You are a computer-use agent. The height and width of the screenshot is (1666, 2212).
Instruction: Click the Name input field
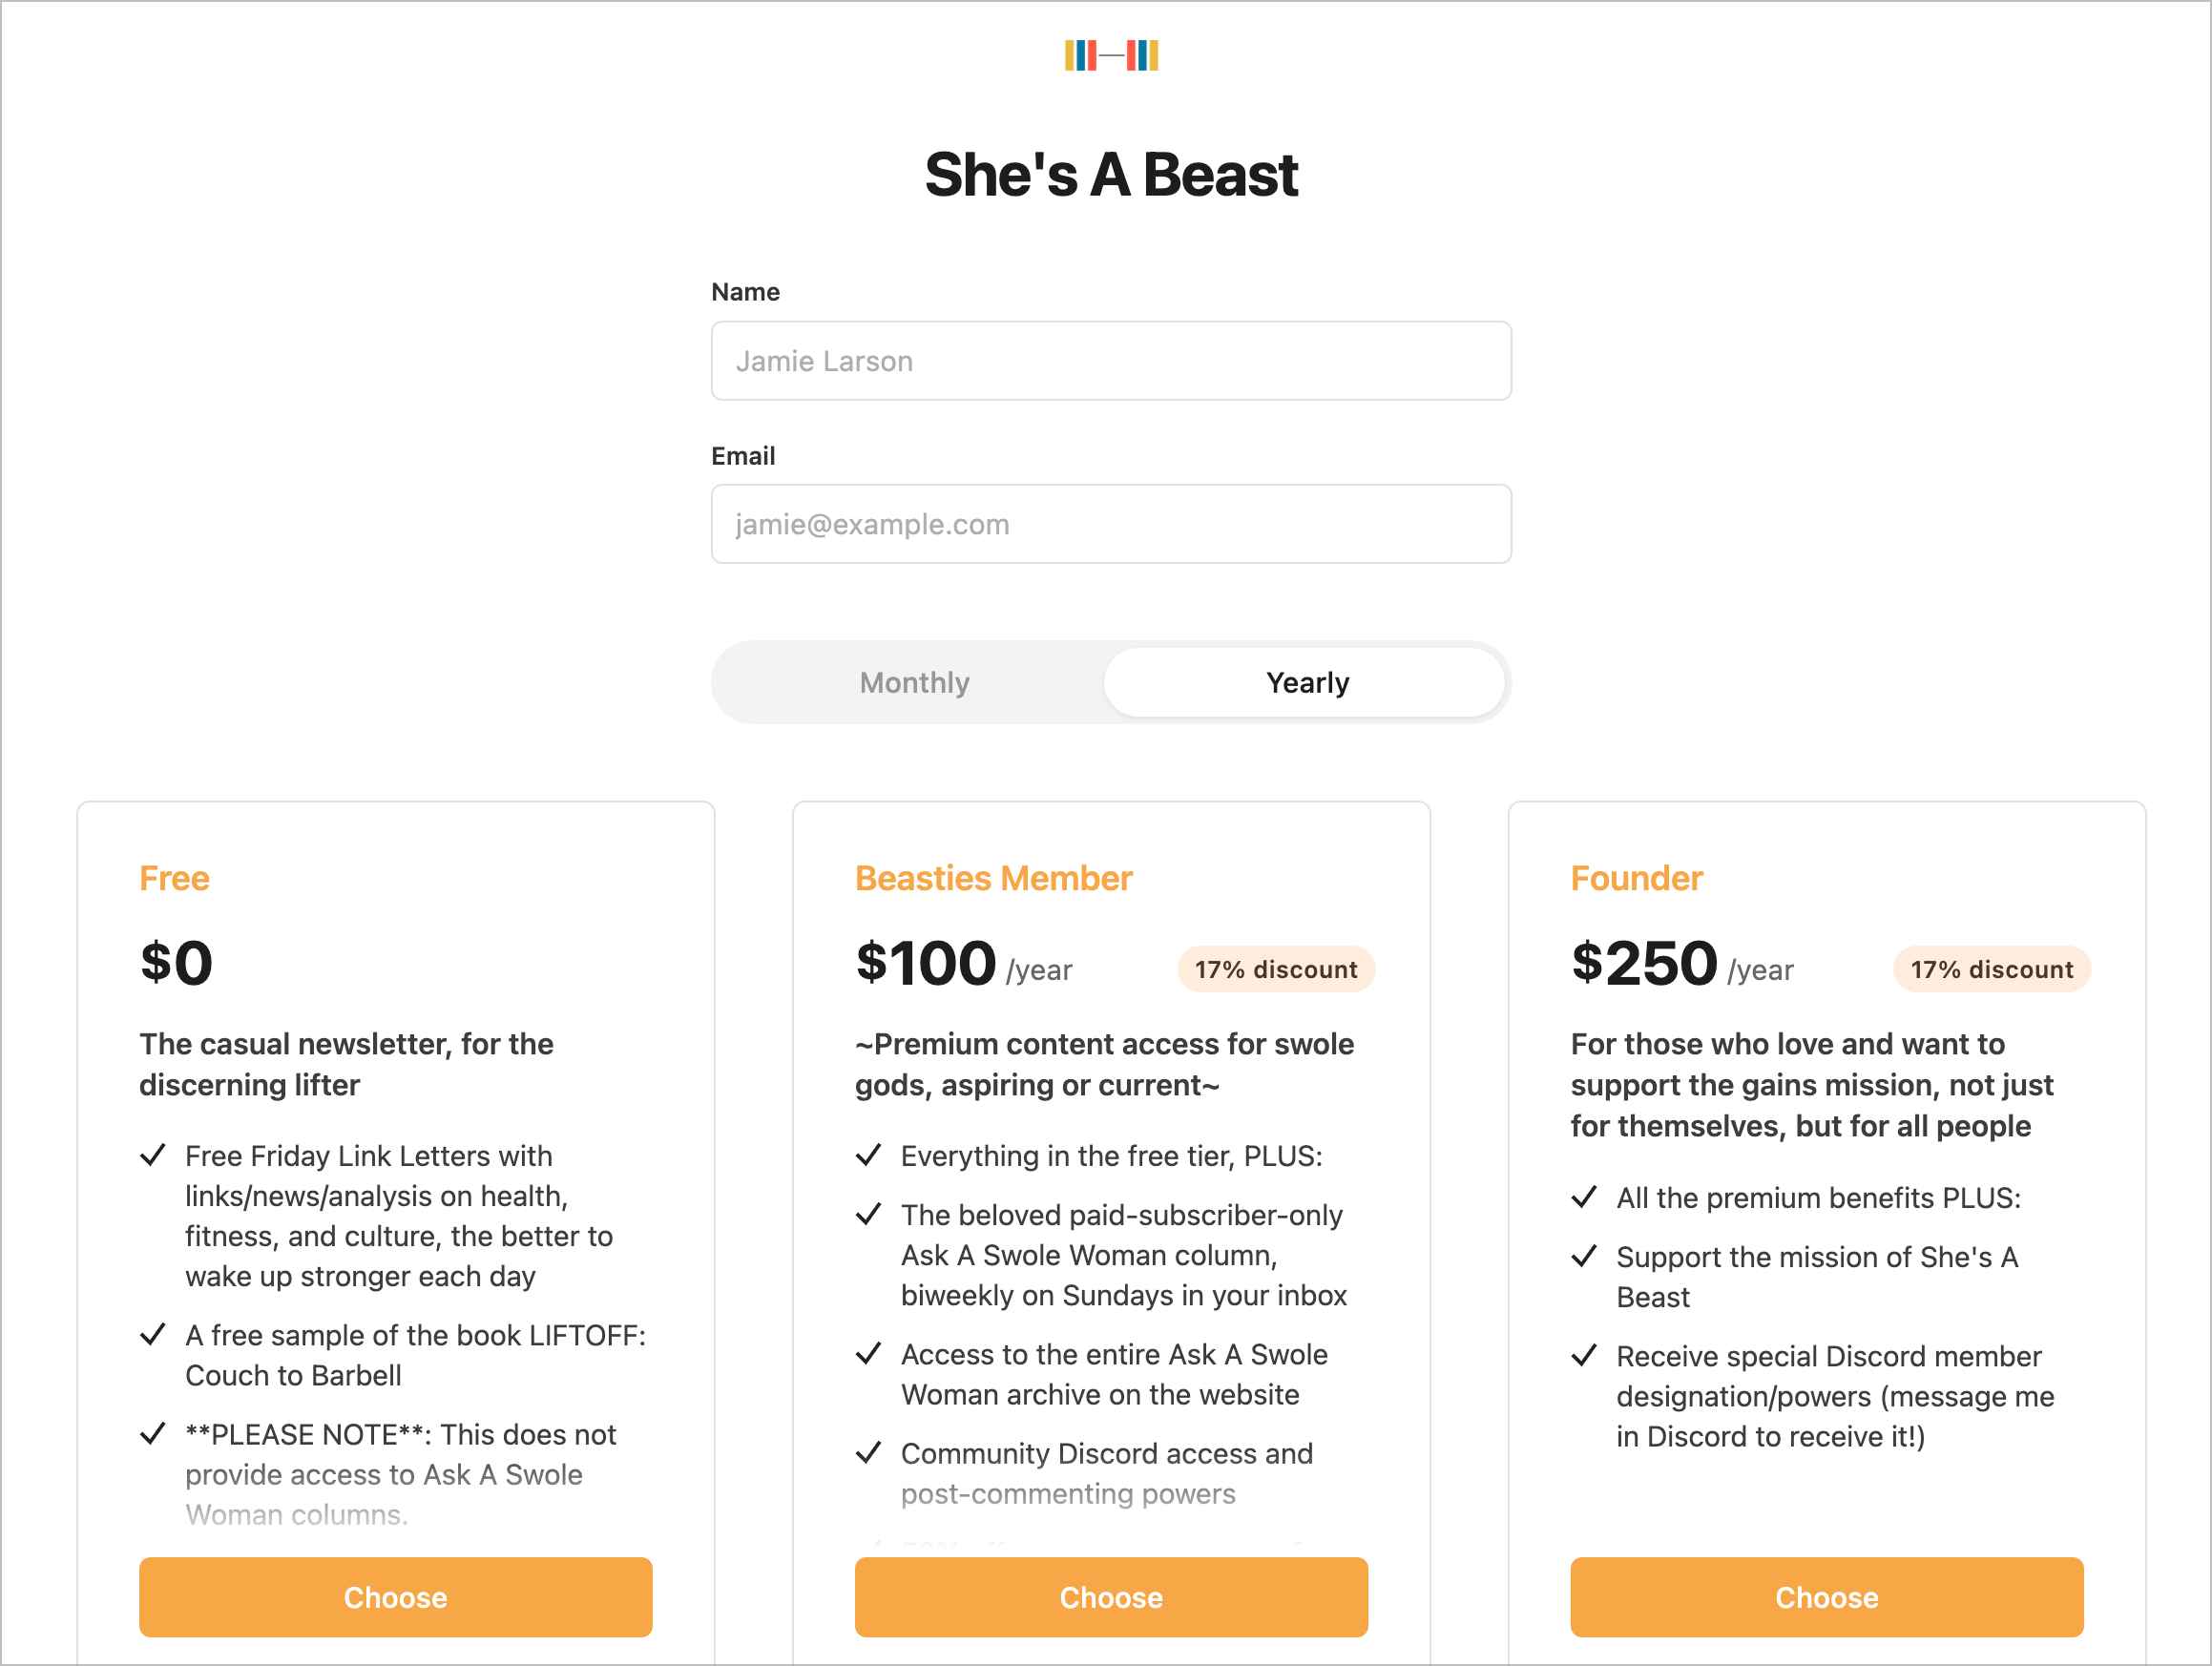pos(1111,361)
